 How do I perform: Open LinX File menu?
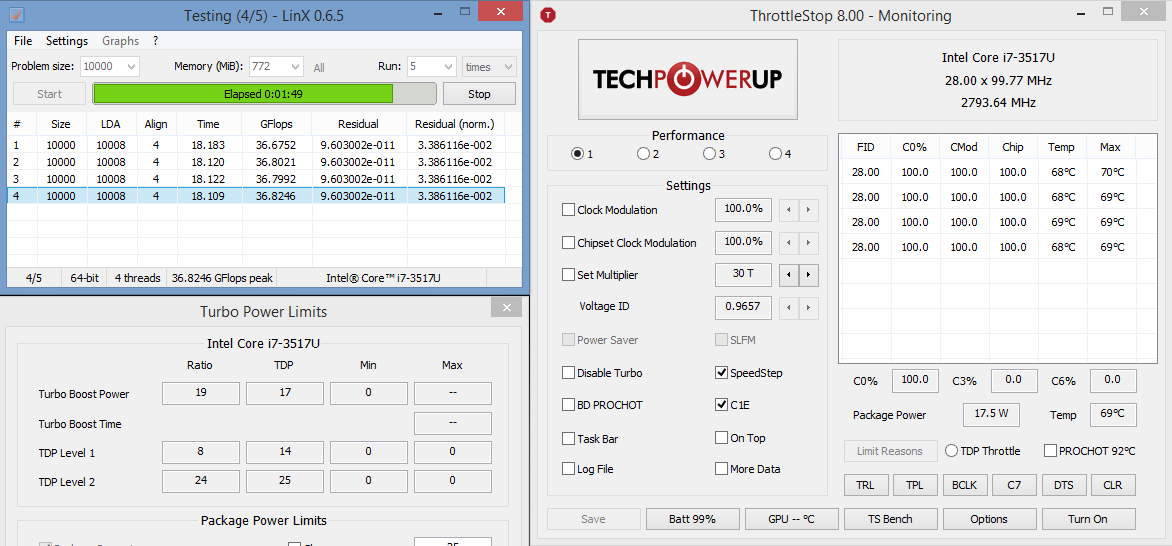coord(23,41)
